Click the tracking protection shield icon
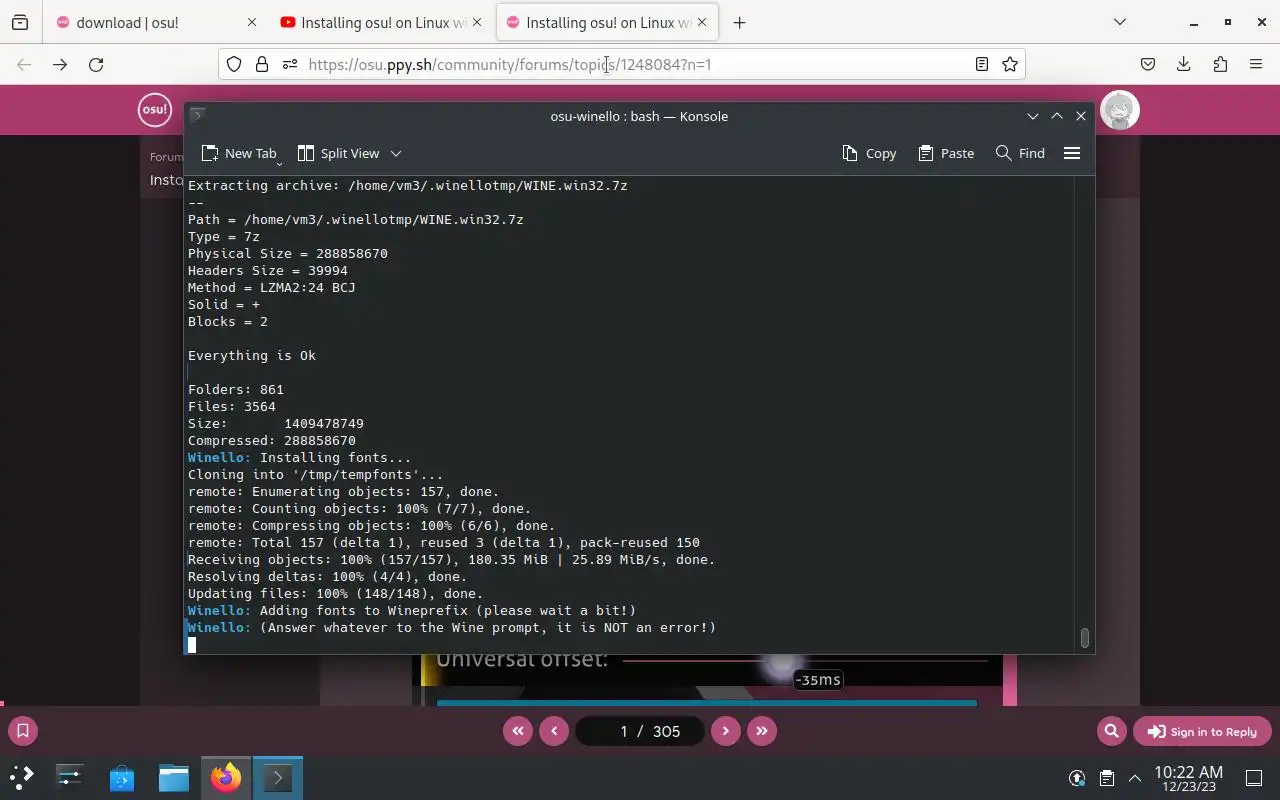Screen dimensions: 1280x800 (x=234, y=64)
